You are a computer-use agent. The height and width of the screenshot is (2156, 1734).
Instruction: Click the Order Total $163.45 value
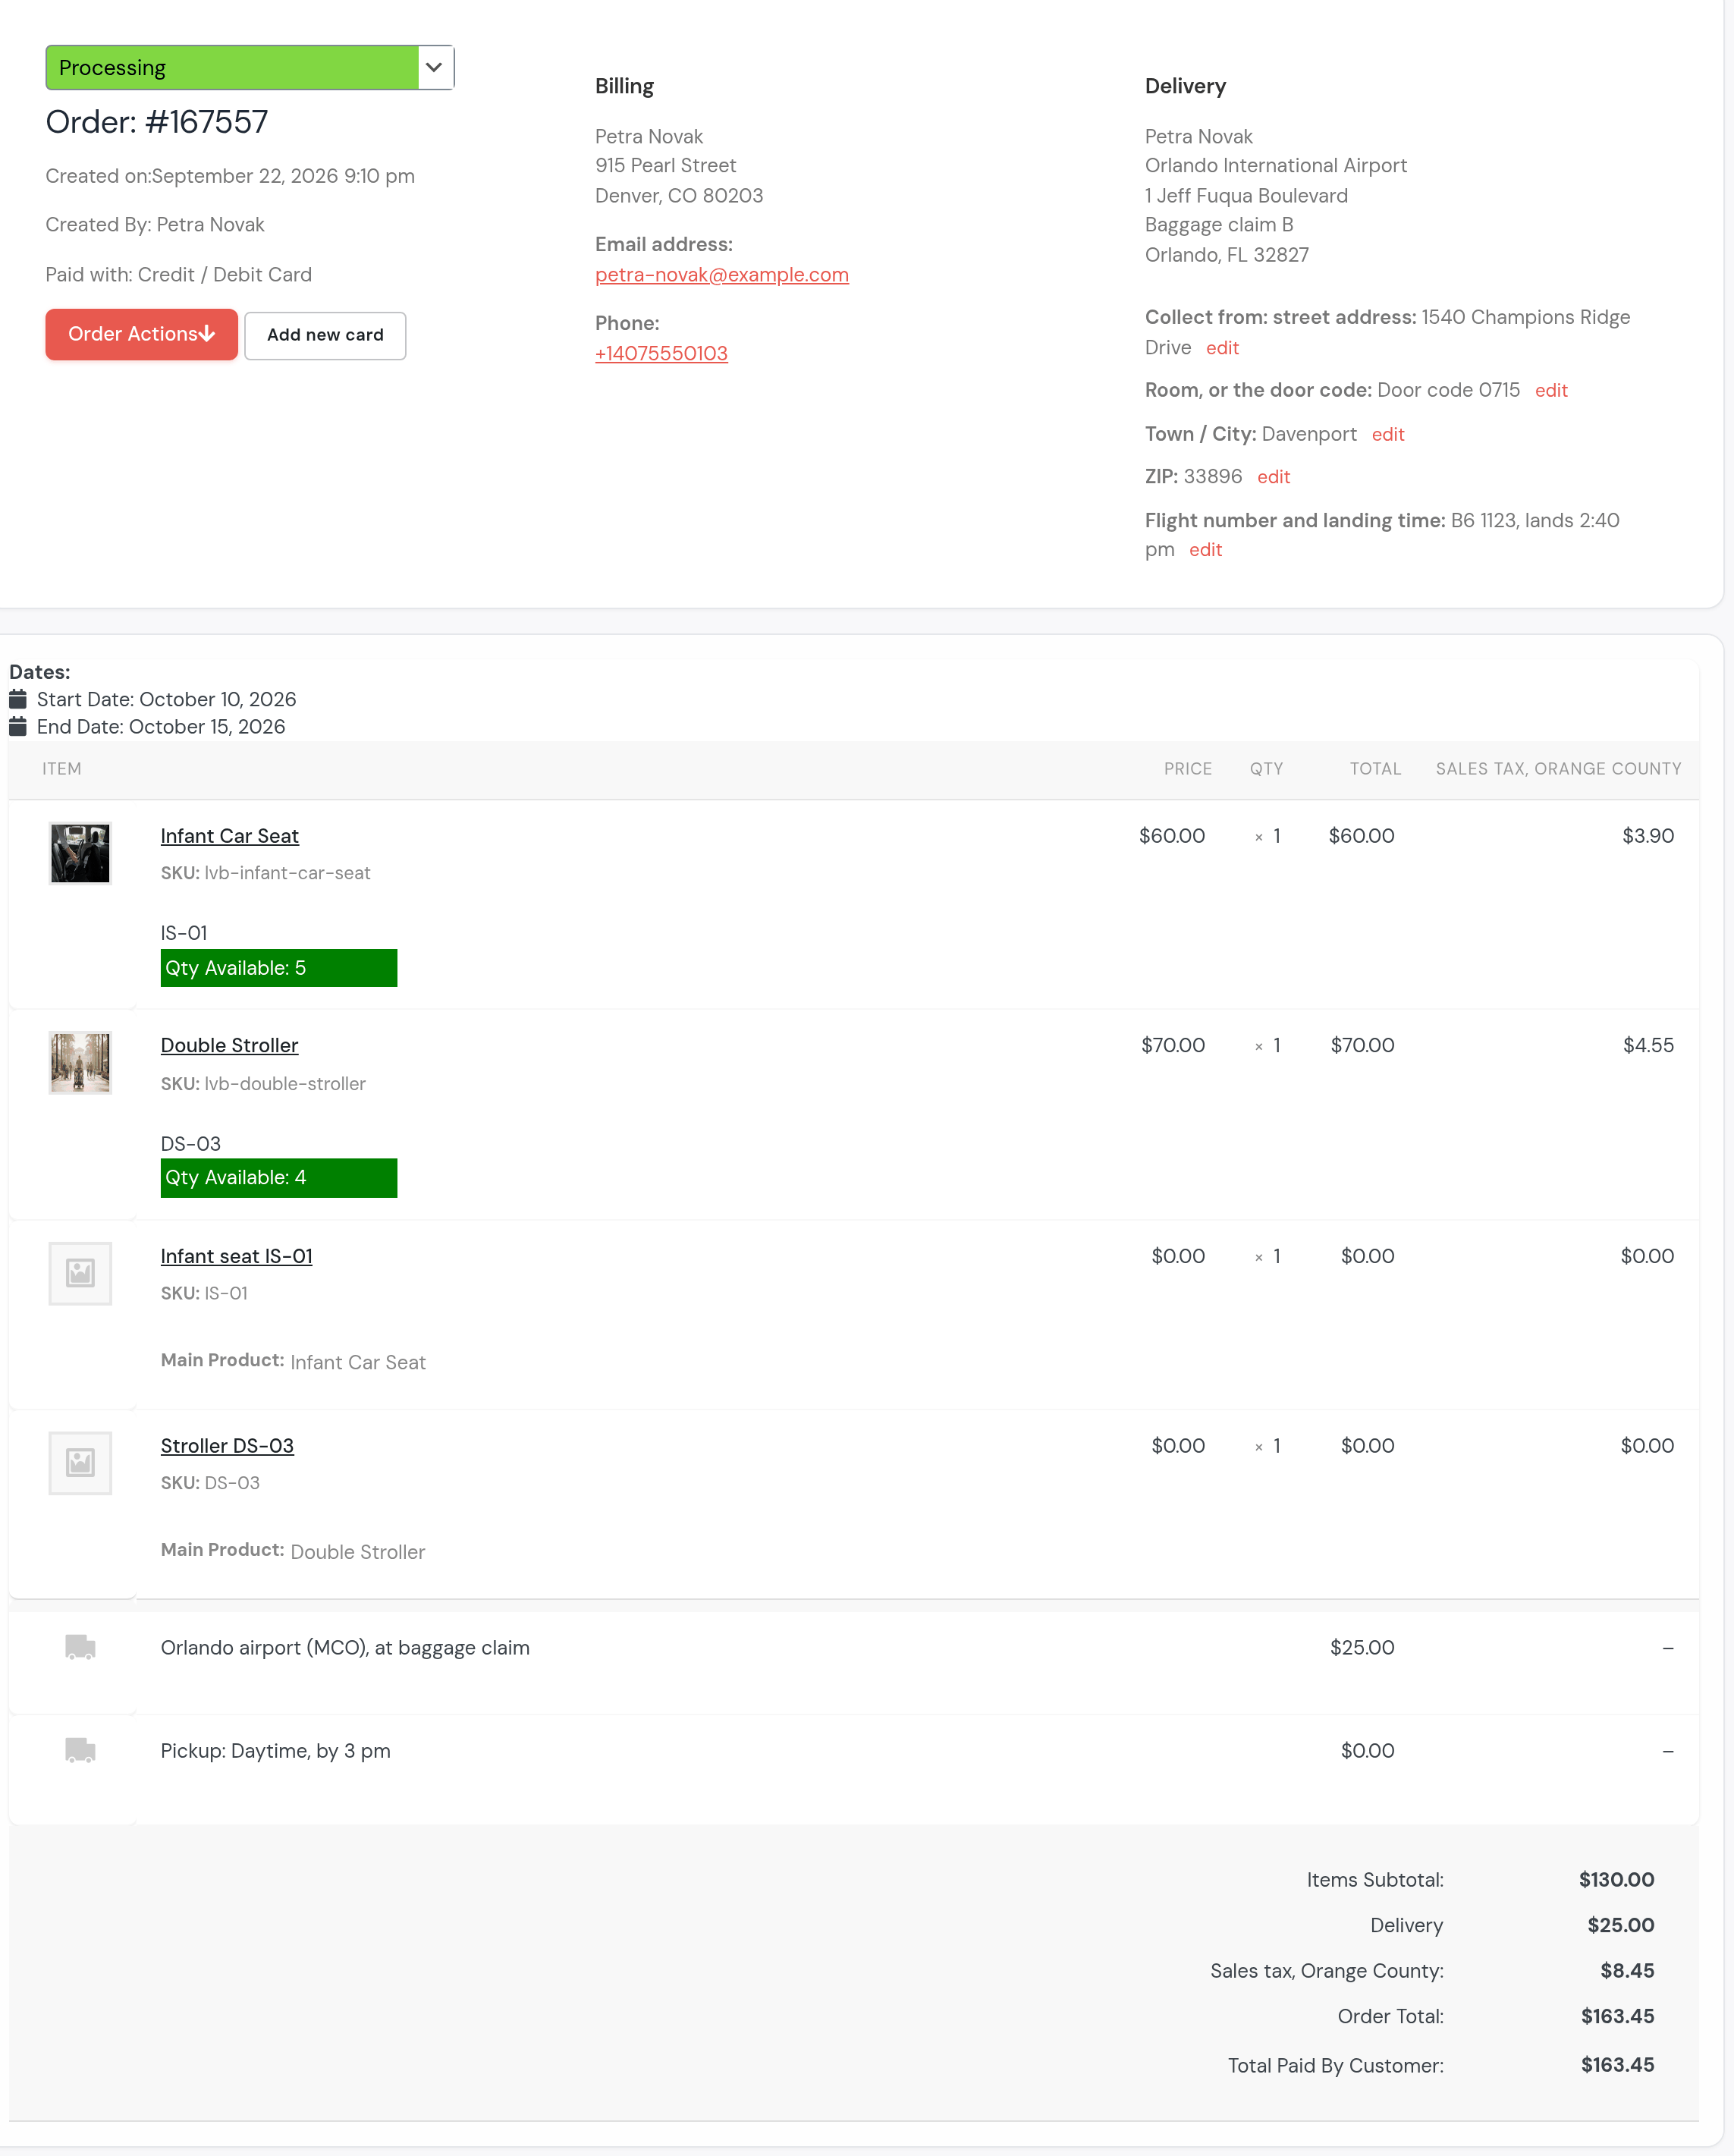tap(1617, 2017)
